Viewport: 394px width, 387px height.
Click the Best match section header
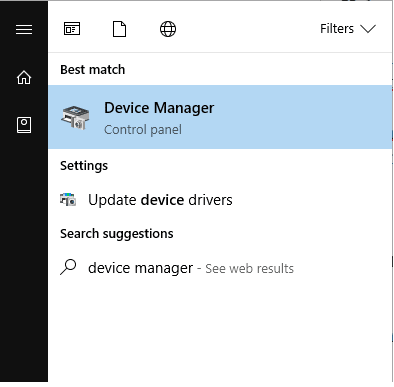coord(93,70)
